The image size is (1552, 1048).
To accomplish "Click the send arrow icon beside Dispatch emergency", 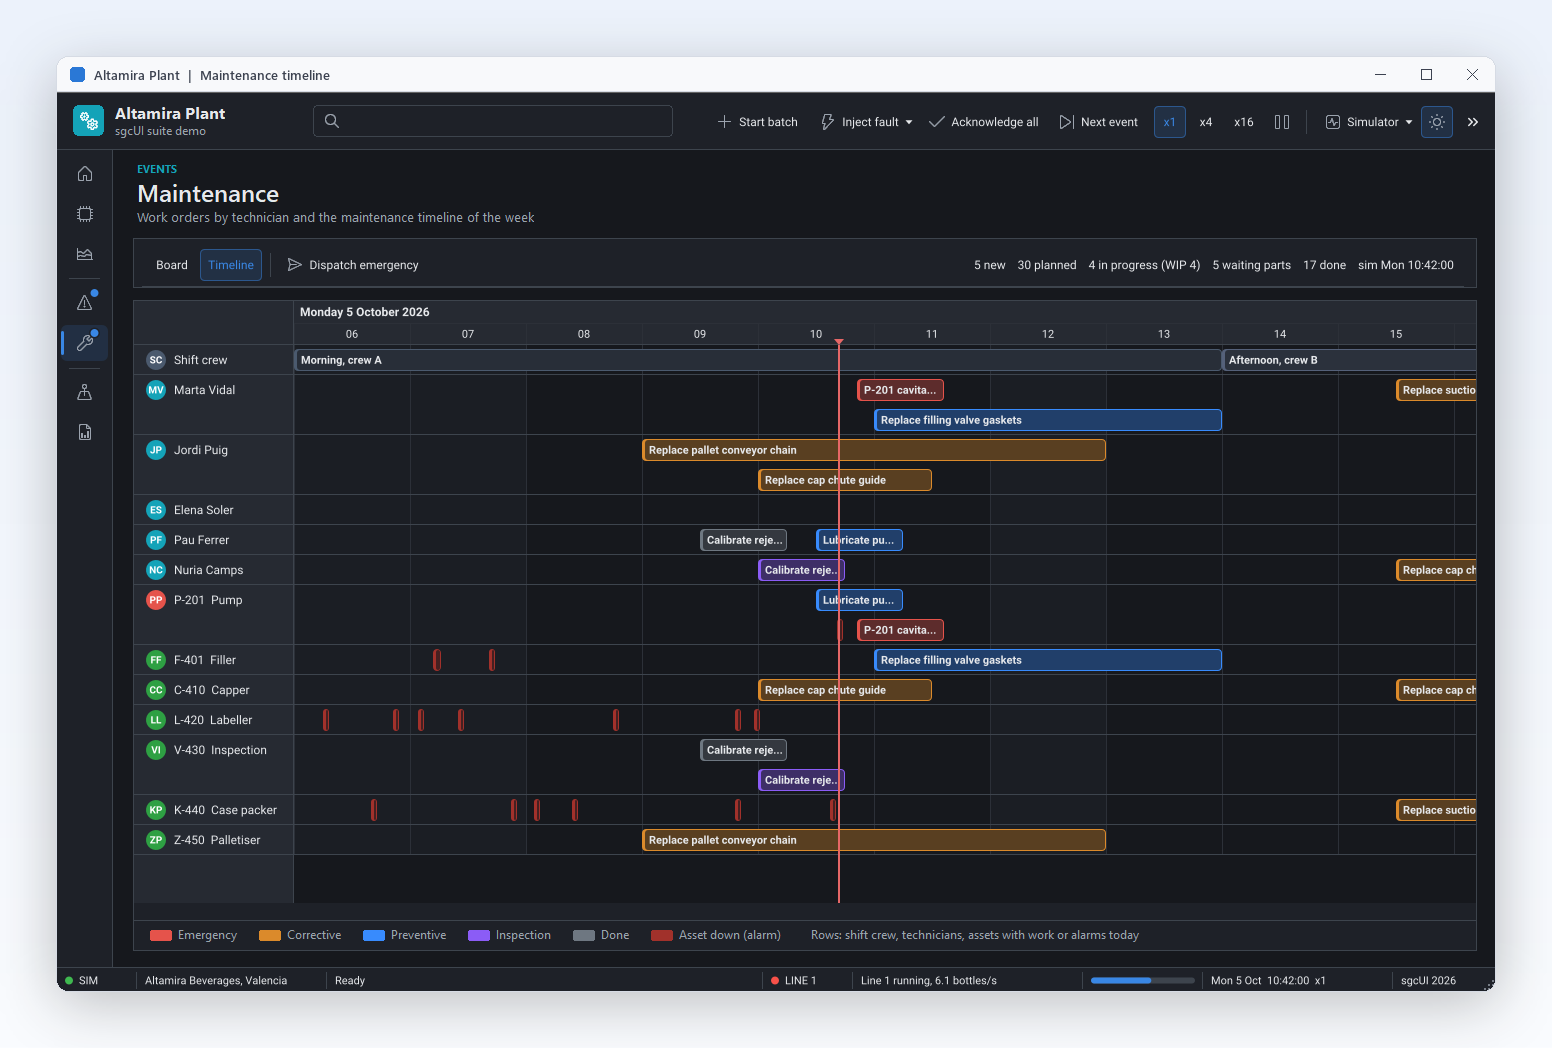I will pyautogui.click(x=295, y=265).
